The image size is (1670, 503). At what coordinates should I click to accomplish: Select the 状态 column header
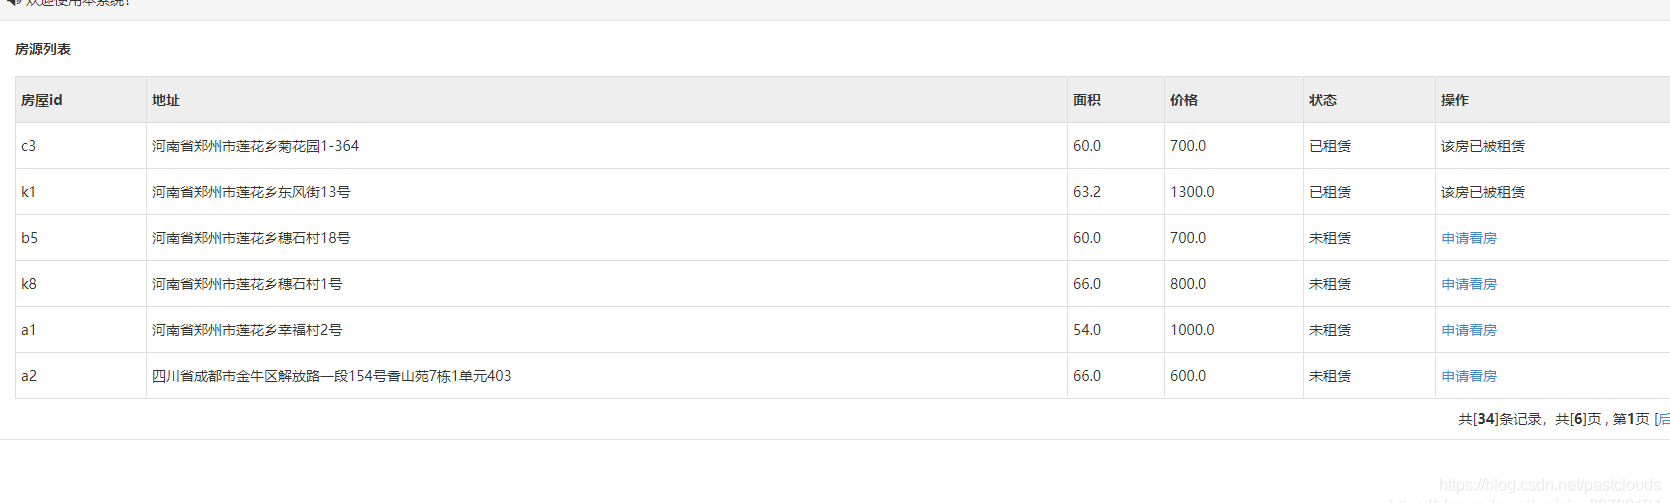(x=1322, y=100)
